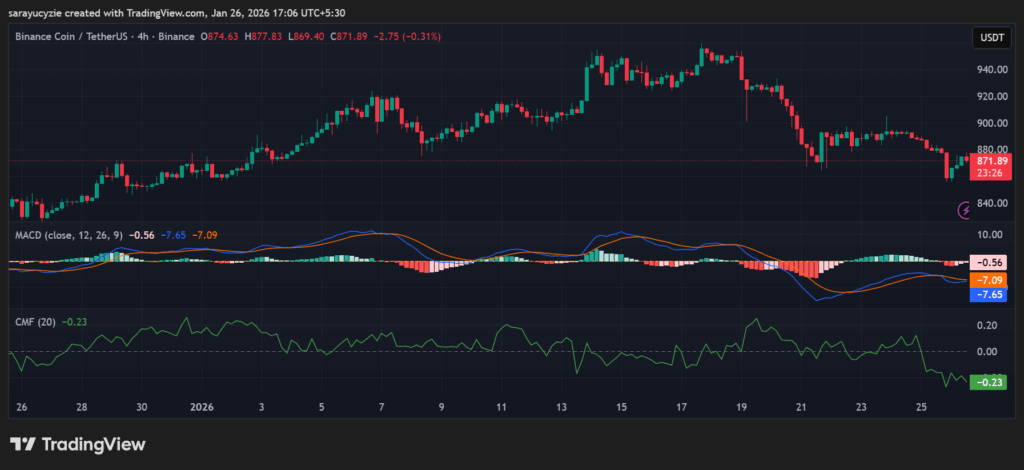
Task: Click the TradingView logo
Action: tap(78, 444)
